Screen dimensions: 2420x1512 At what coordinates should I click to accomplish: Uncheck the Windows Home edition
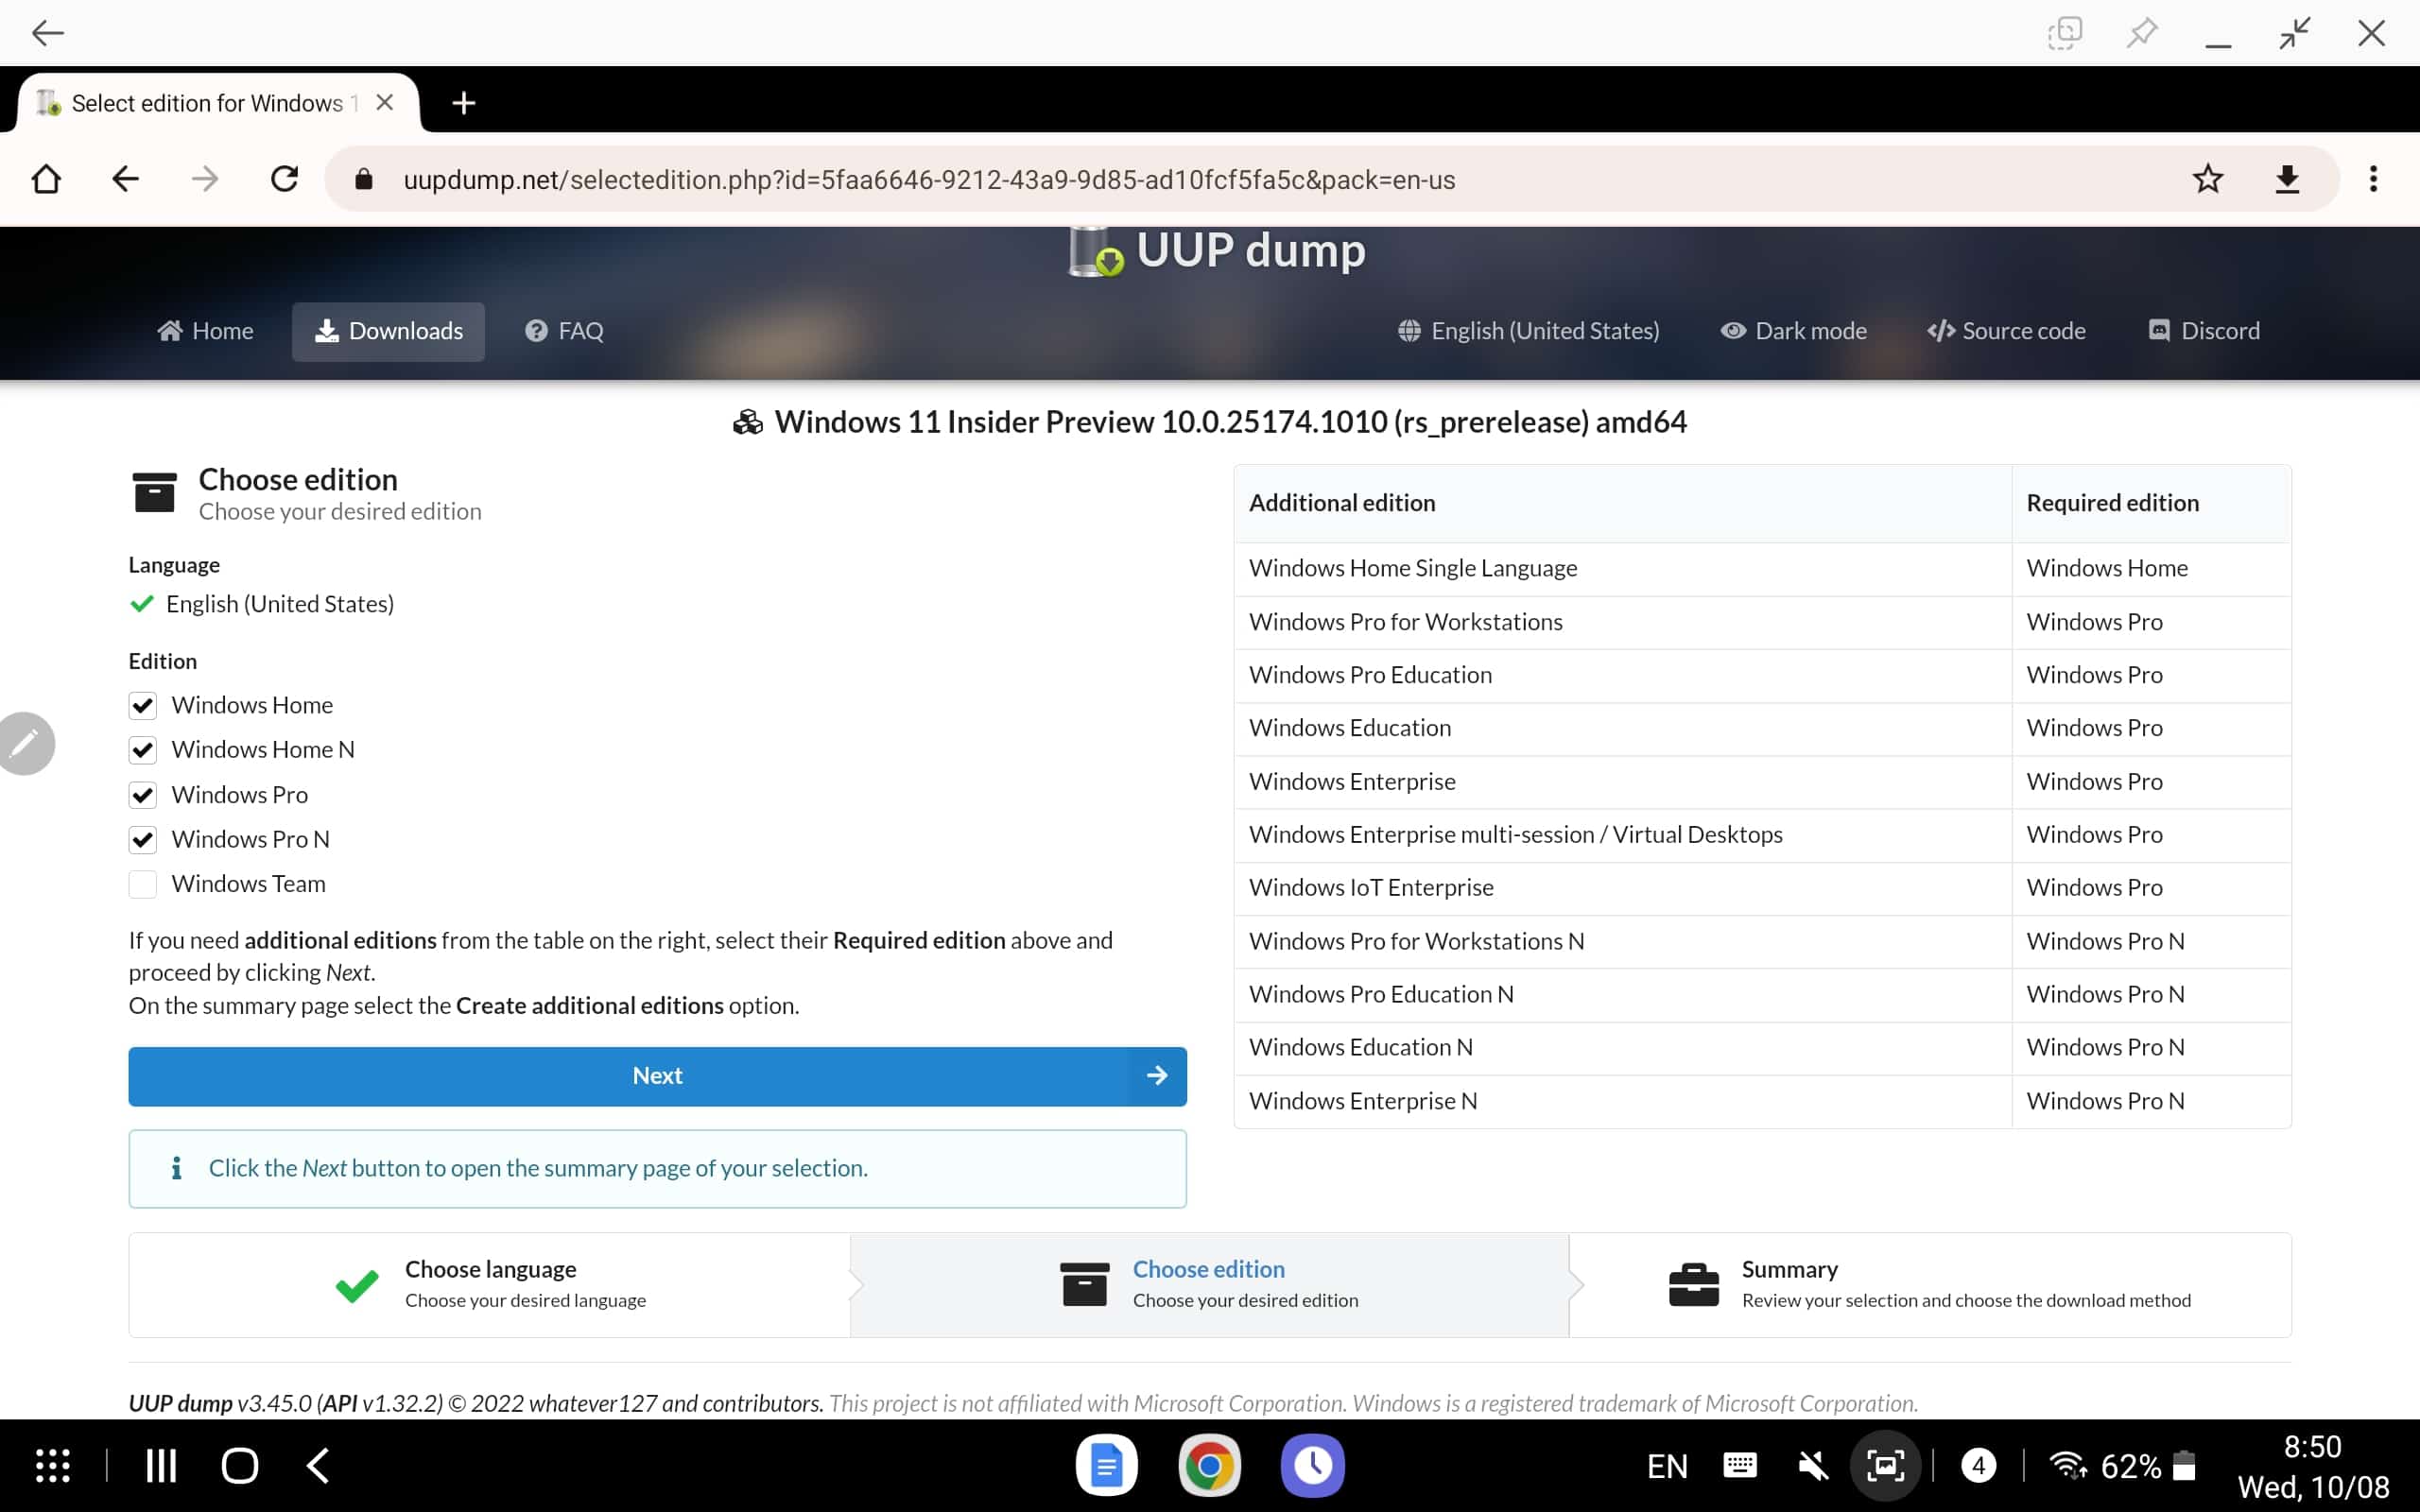coord(143,706)
